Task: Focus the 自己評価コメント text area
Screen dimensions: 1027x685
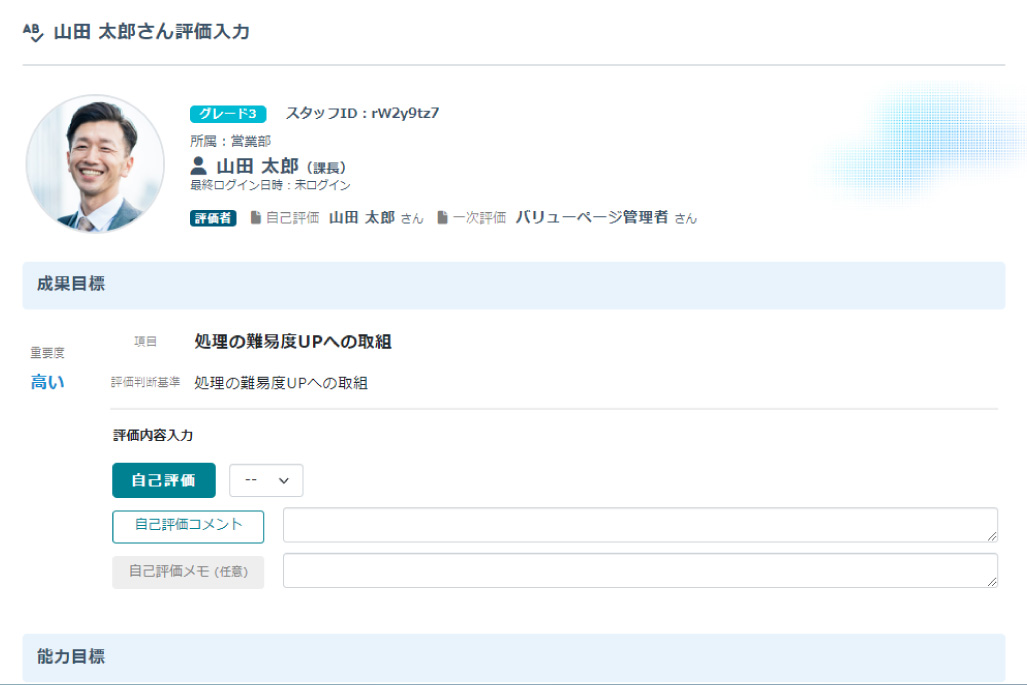Action: (640, 525)
